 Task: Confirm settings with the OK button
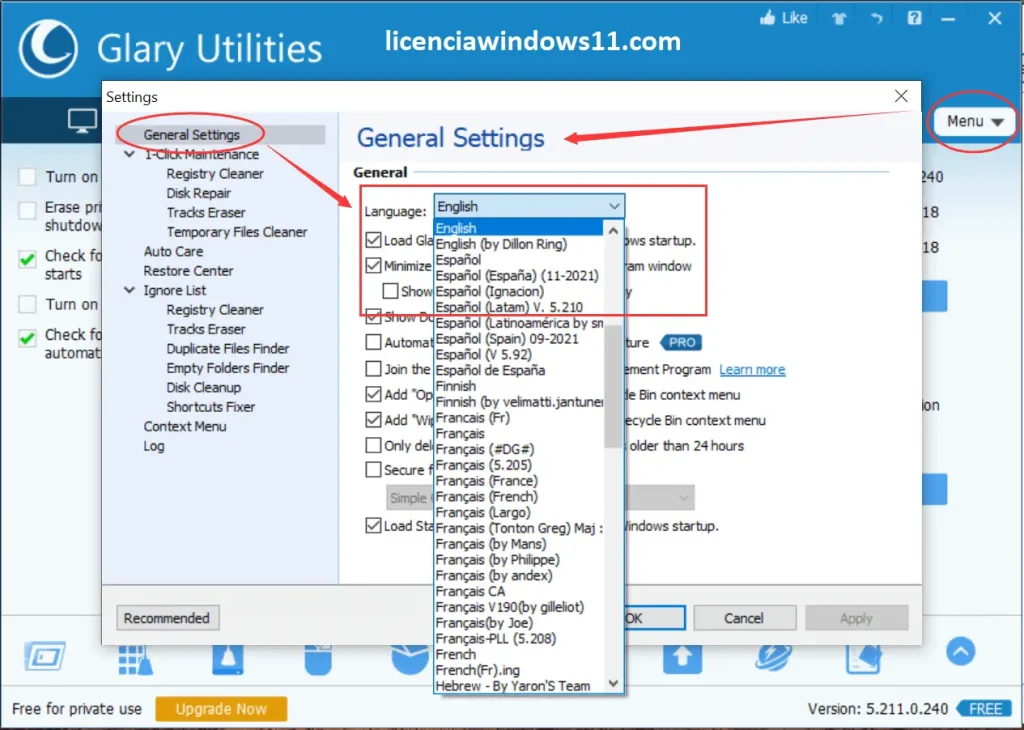click(654, 618)
